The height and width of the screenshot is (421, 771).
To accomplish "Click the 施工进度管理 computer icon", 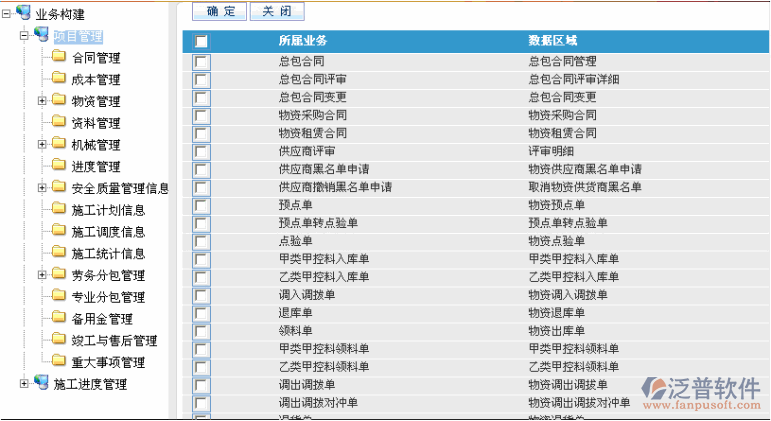I will 41,382.
